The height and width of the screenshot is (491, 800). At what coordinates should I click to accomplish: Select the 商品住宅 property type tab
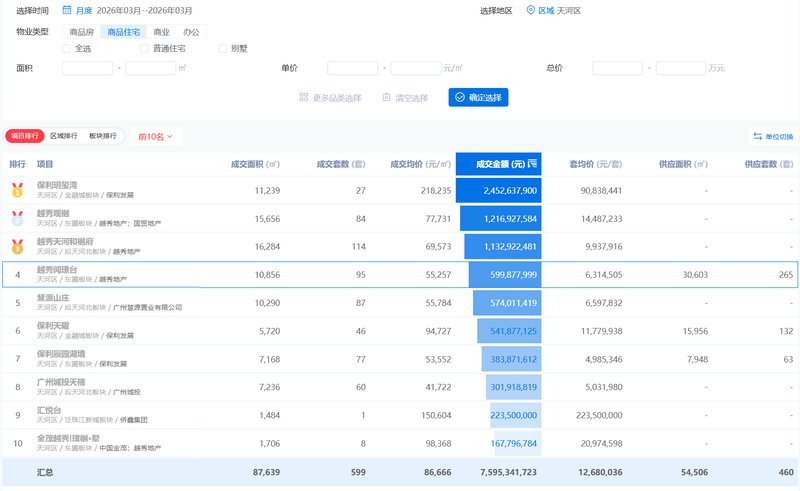pos(123,32)
